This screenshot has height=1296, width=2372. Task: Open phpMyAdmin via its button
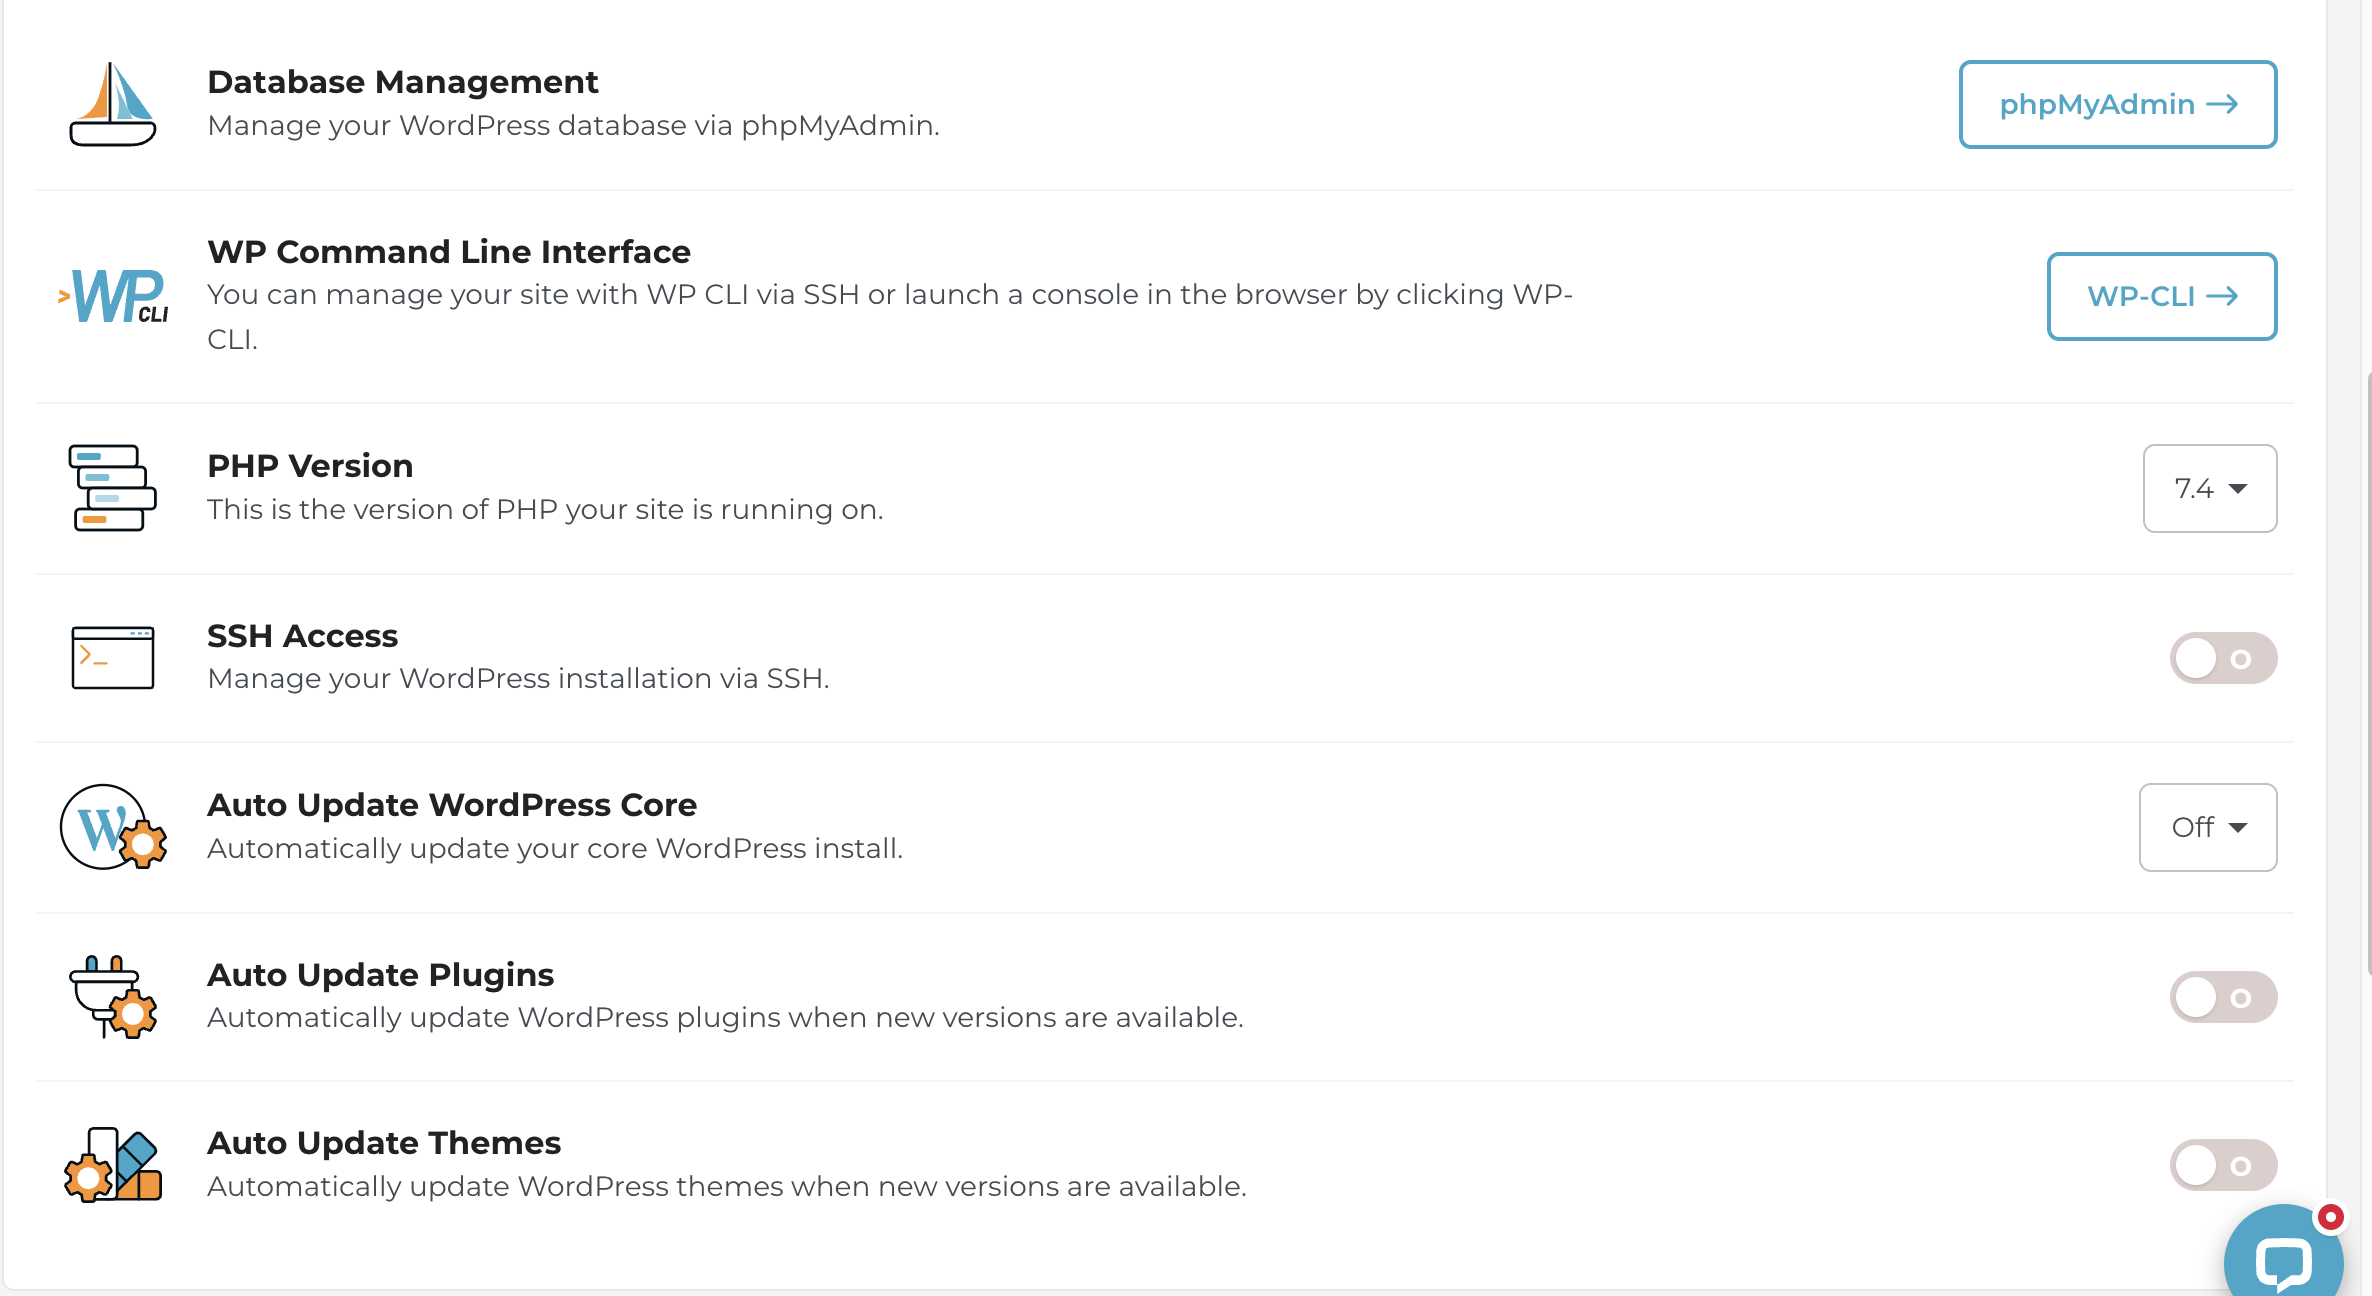coord(2118,104)
